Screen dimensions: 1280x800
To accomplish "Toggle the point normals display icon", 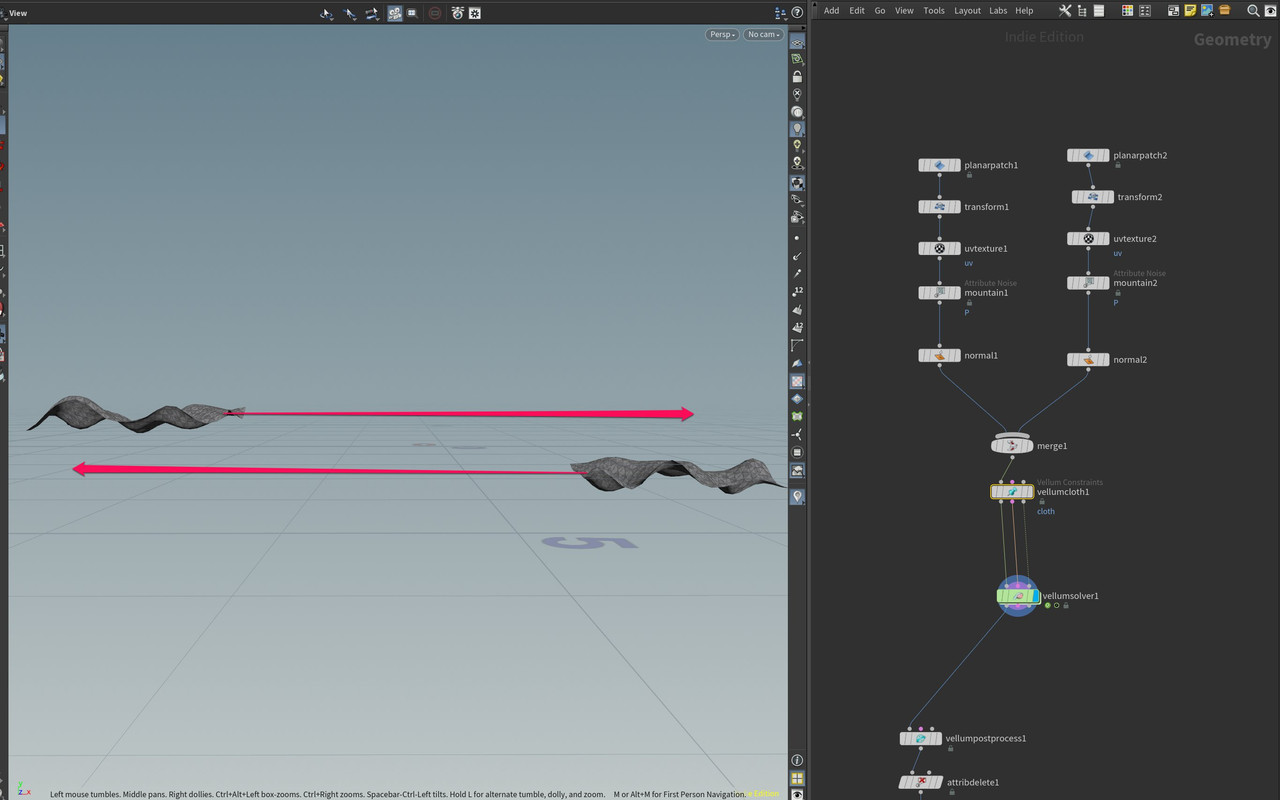I will pos(797,256).
